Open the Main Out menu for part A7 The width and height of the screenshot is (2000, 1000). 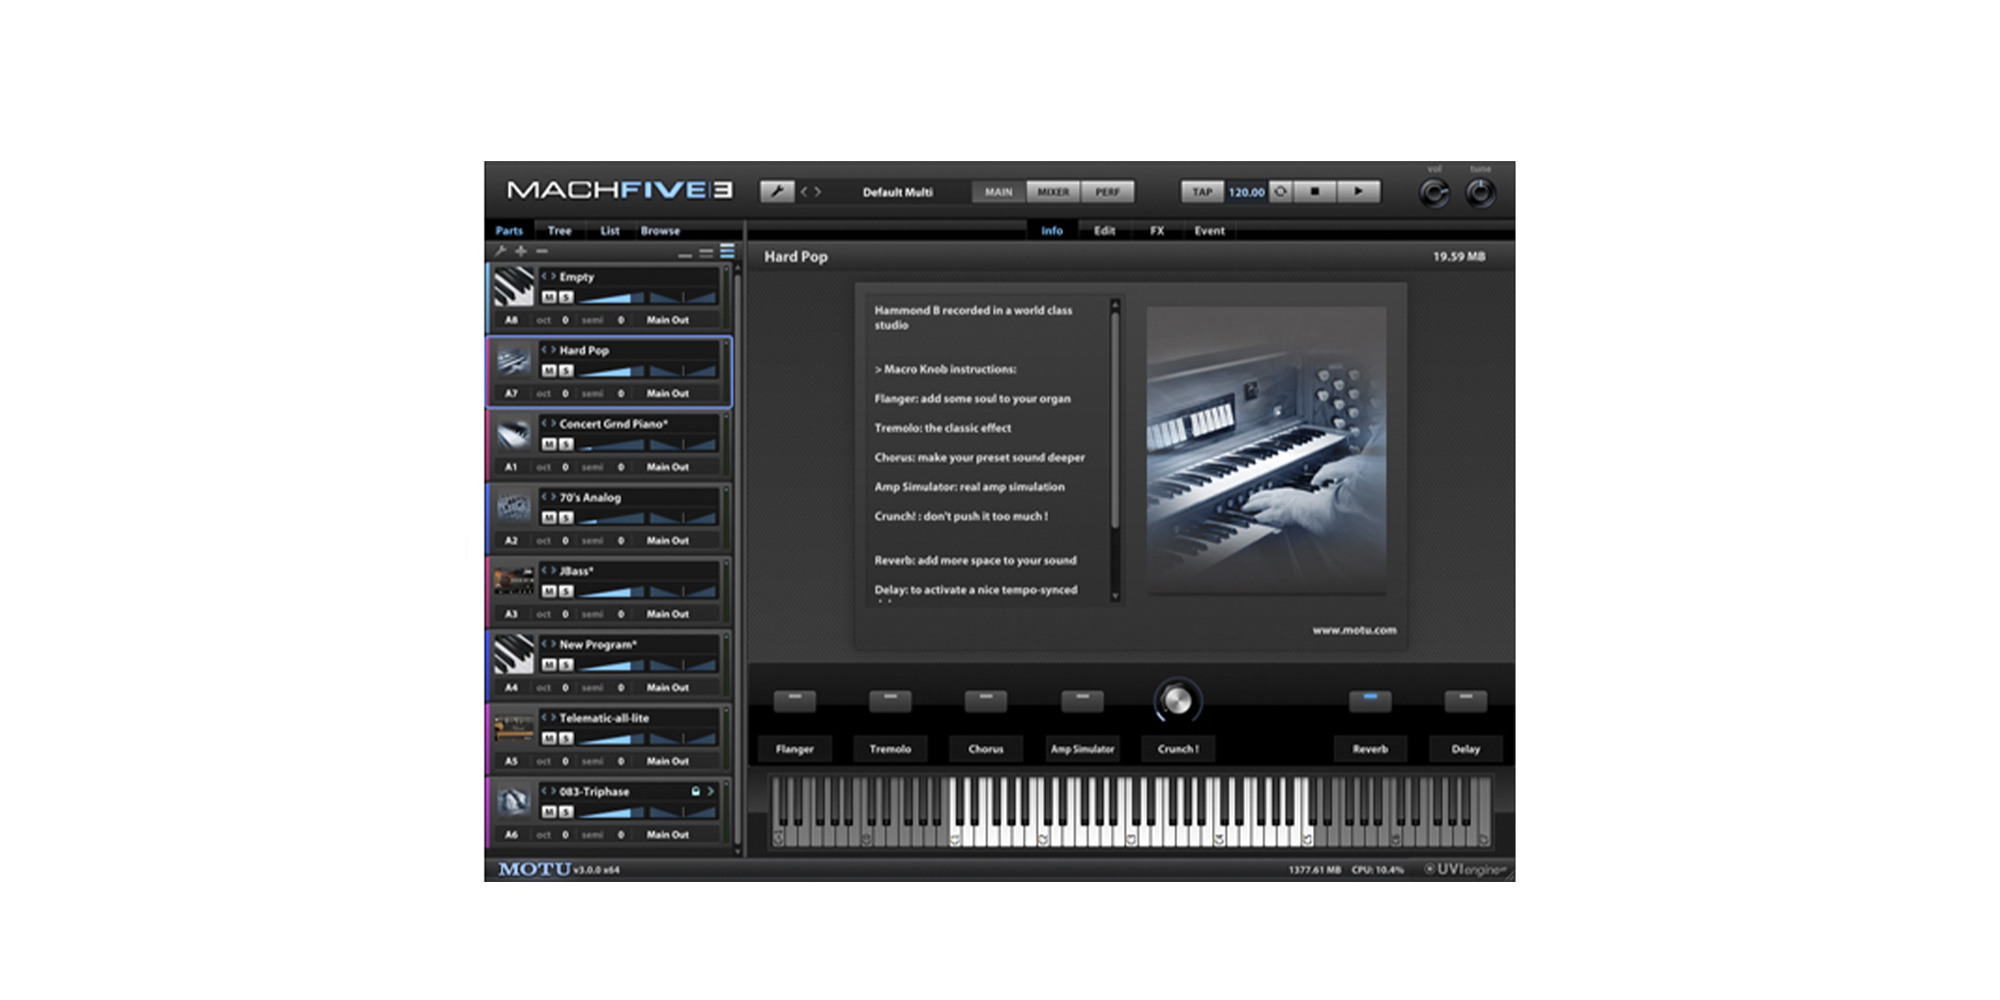[668, 394]
